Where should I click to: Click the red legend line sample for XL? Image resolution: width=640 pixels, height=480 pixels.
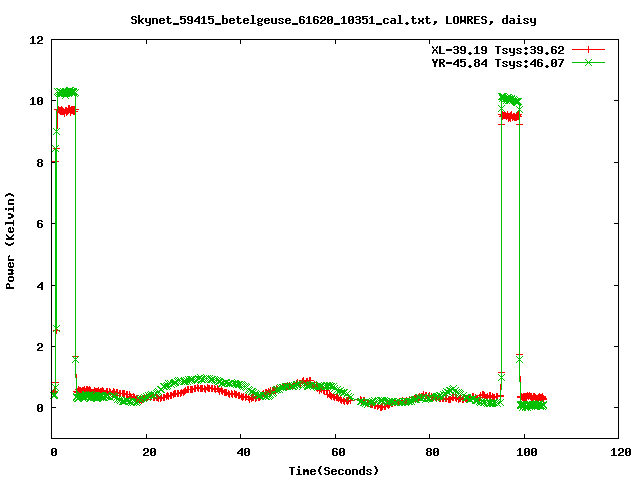pyautogui.click(x=588, y=50)
